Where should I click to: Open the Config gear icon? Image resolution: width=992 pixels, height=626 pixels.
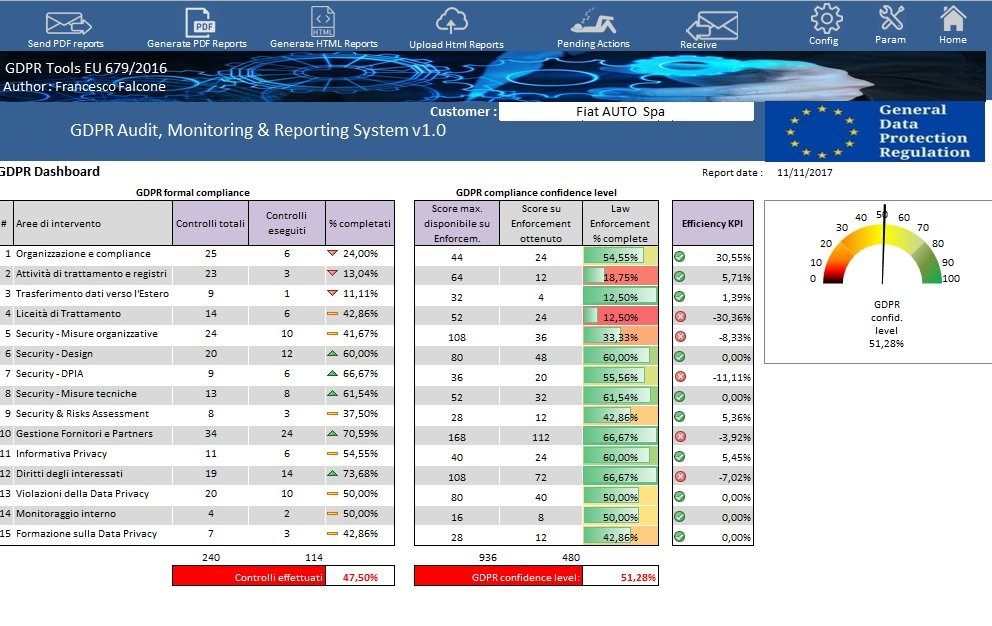(x=826, y=18)
